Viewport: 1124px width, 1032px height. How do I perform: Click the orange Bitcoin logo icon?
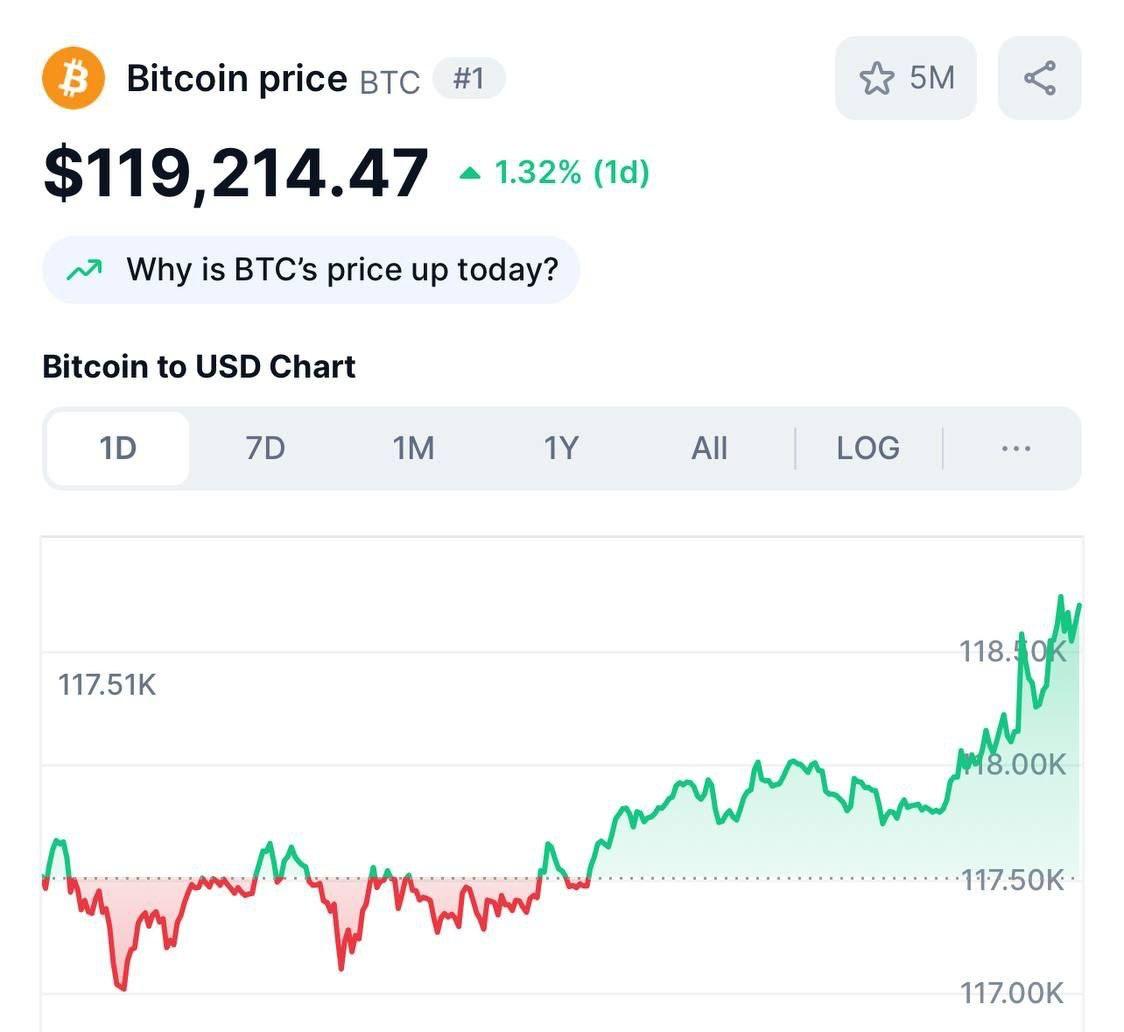(x=73, y=78)
